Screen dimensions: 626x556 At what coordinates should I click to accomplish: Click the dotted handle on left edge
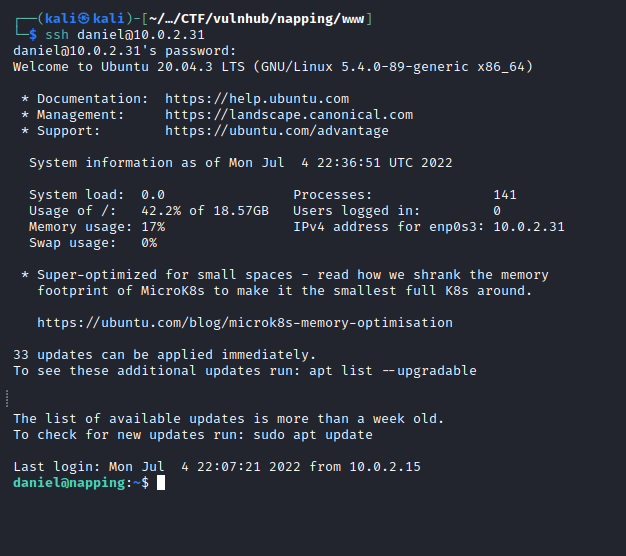pyautogui.click(x=7, y=399)
